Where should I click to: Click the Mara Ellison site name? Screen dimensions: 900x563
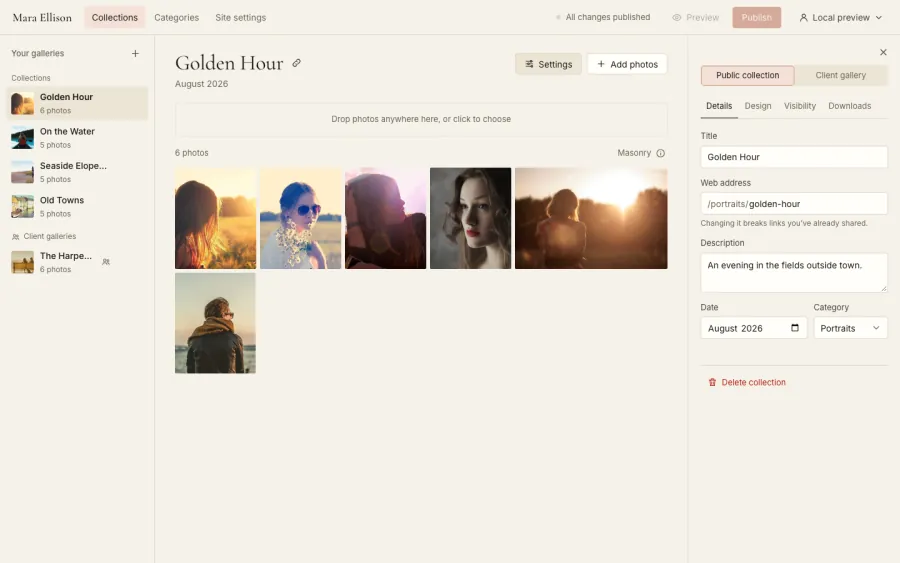click(x=42, y=18)
